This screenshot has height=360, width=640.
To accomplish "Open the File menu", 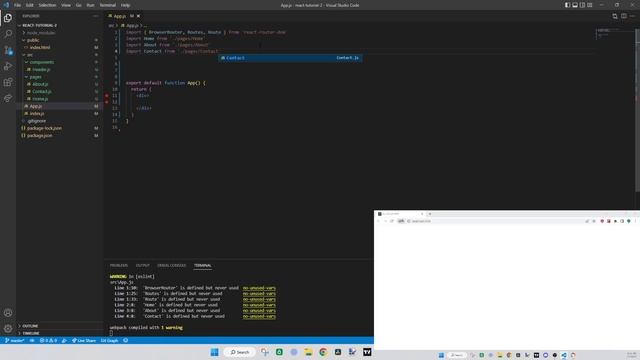I will click(17, 5).
